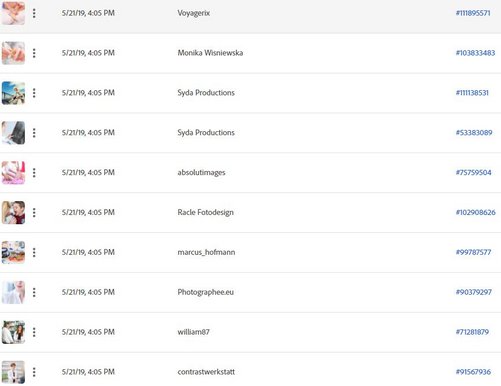Open the options menu beside Racle Fotodesign
Viewport: 501px width, 386px height.
pos(34,212)
